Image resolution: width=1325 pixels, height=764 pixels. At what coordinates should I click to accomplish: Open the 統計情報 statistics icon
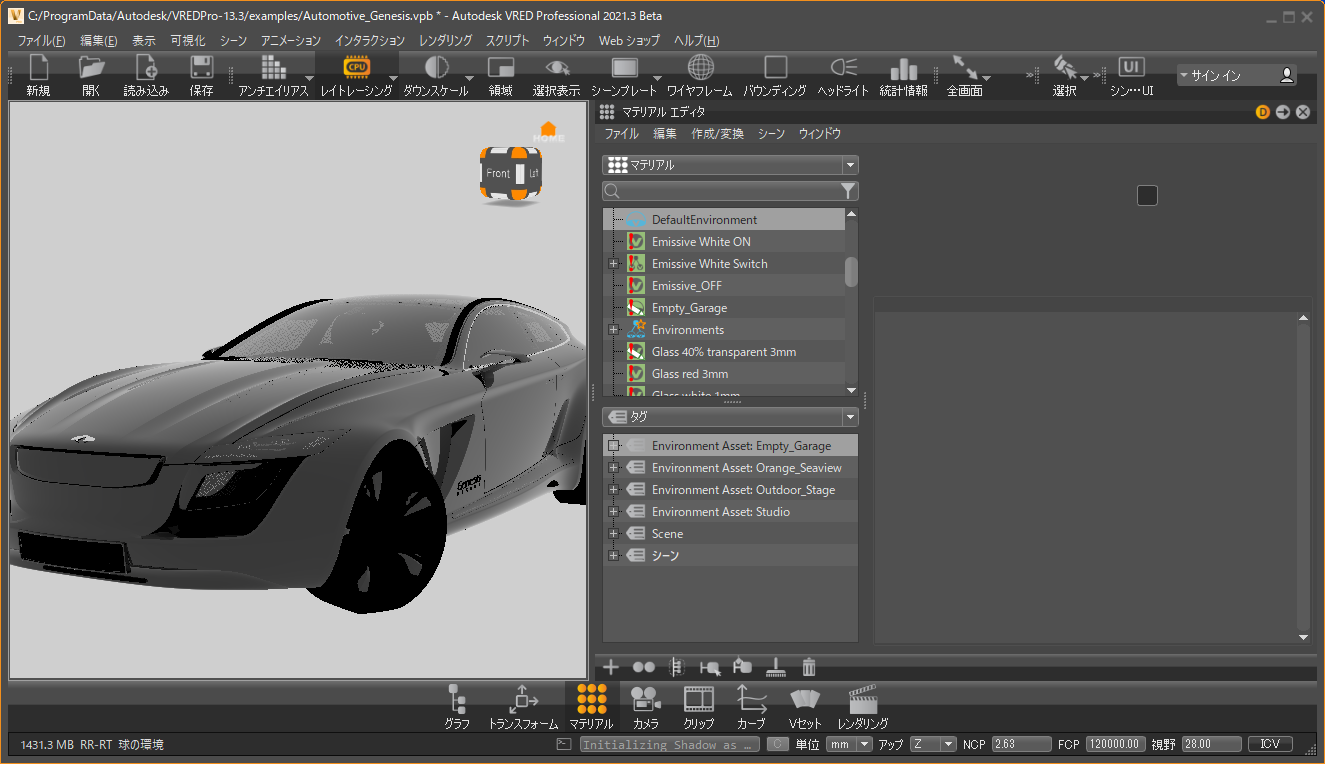click(903, 68)
